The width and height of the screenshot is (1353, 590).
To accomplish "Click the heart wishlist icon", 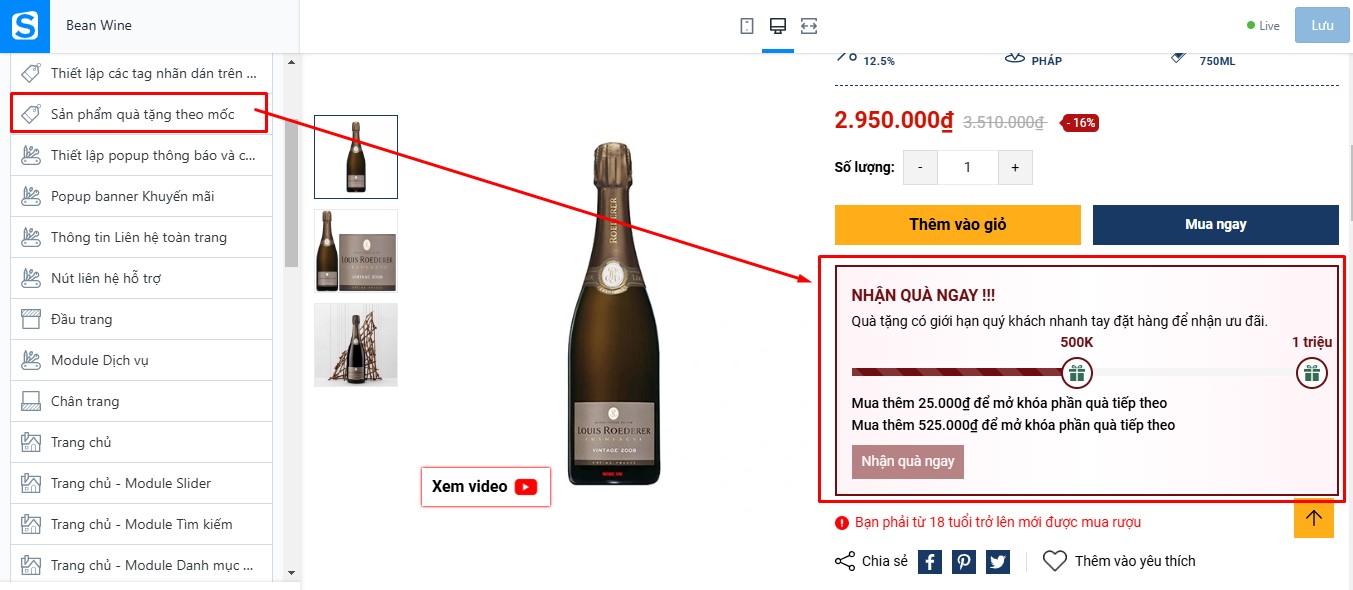I will coord(1055,561).
